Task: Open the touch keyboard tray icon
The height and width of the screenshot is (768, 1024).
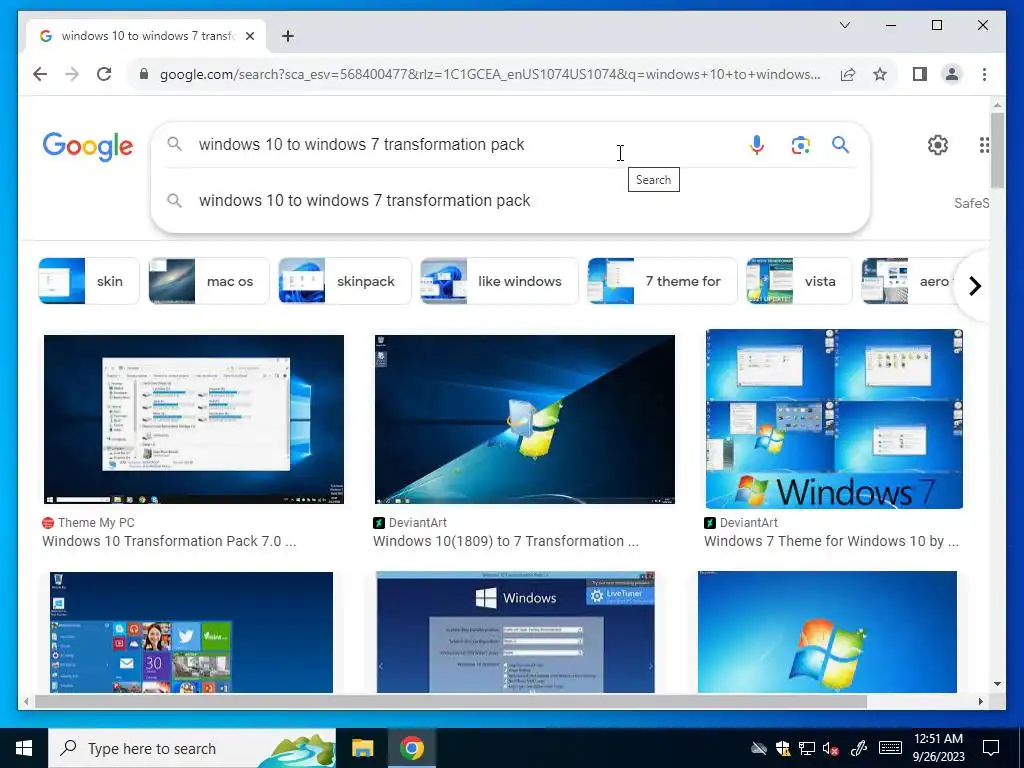Action: (x=890, y=748)
